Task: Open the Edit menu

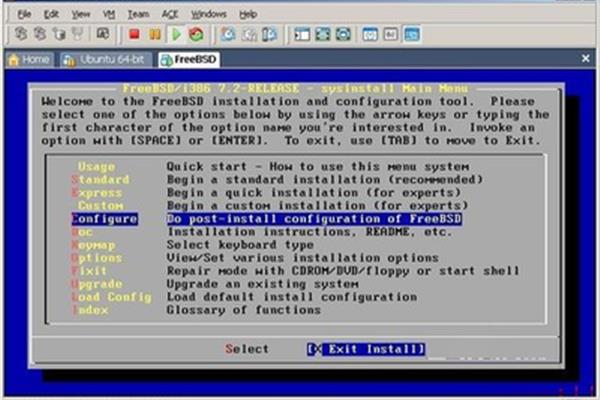Action: pyautogui.click(x=51, y=15)
